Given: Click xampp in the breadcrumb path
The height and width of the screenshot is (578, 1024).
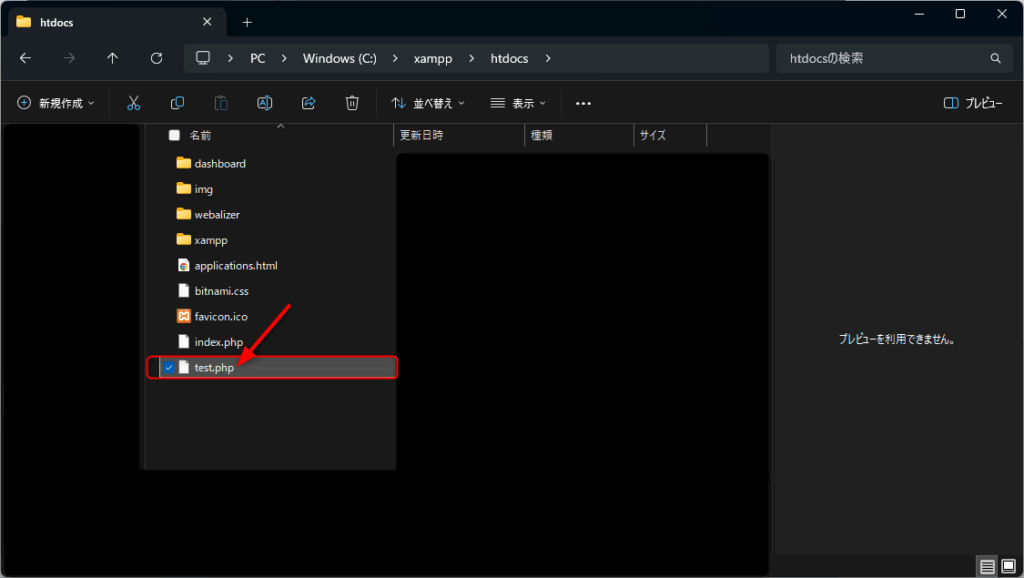Looking at the screenshot, I should pyautogui.click(x=433, y=58).
